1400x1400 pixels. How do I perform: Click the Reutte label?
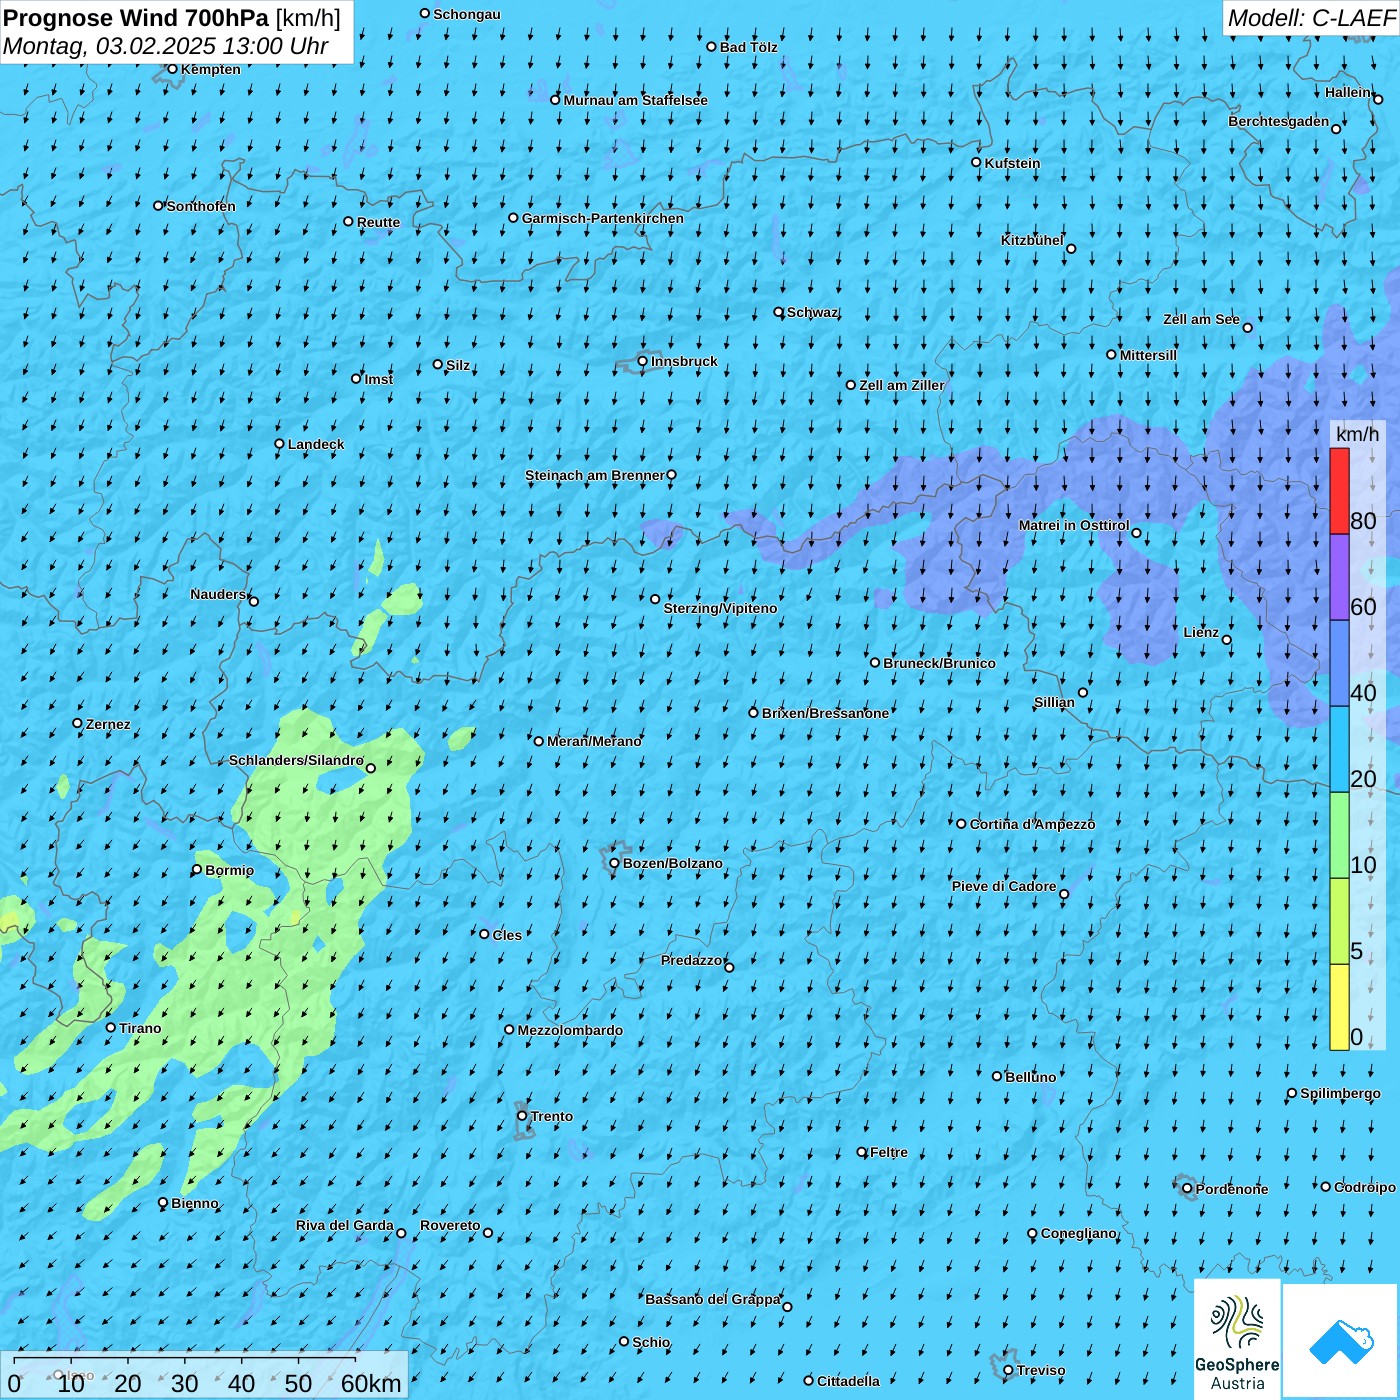tap(378, 222)
